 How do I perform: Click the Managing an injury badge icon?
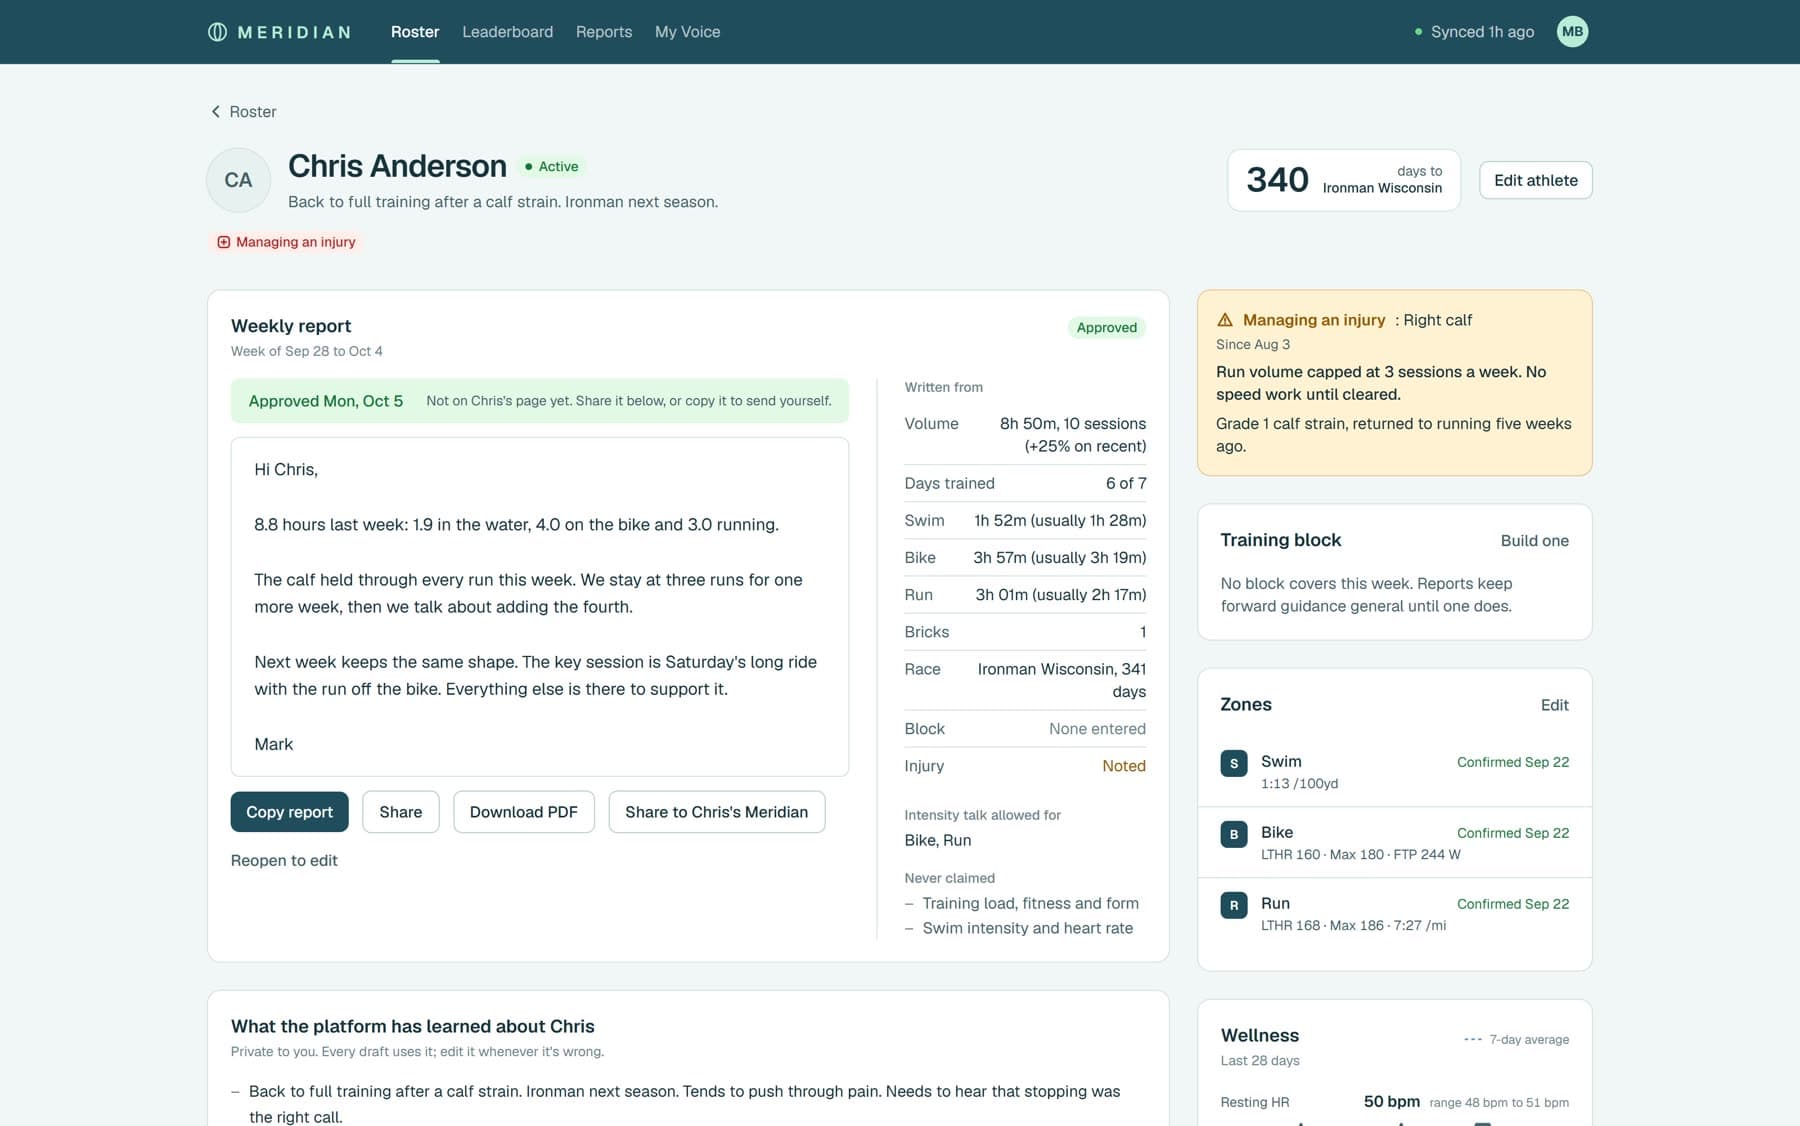224,242
